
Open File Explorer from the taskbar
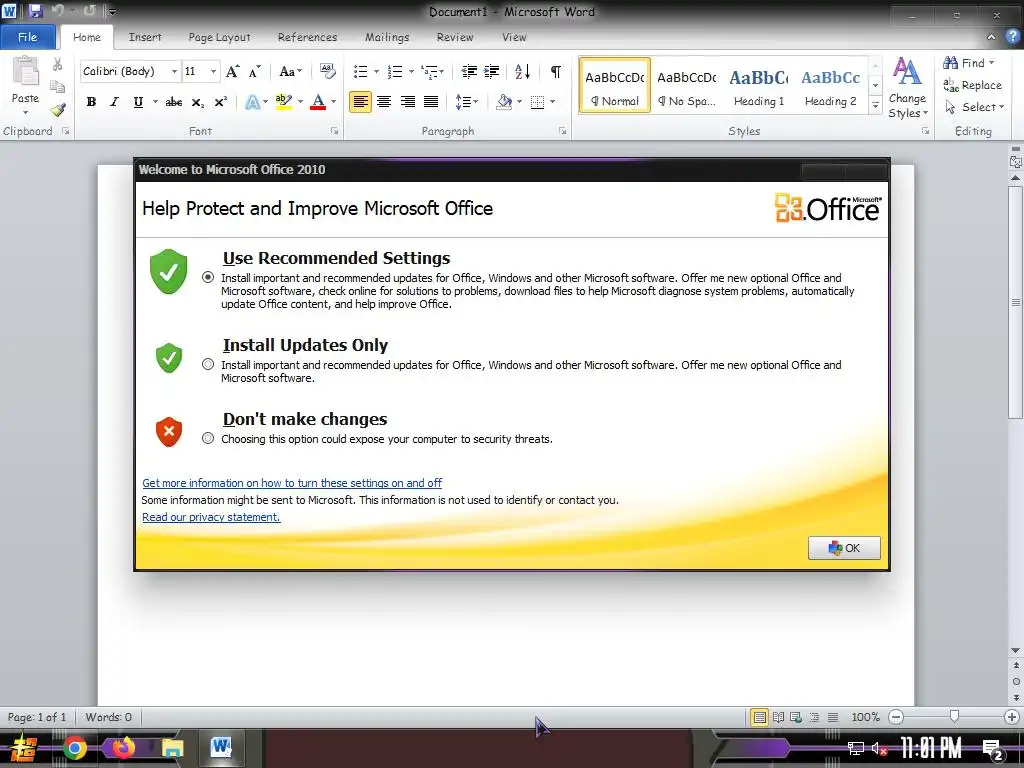(x=172, y=748)
